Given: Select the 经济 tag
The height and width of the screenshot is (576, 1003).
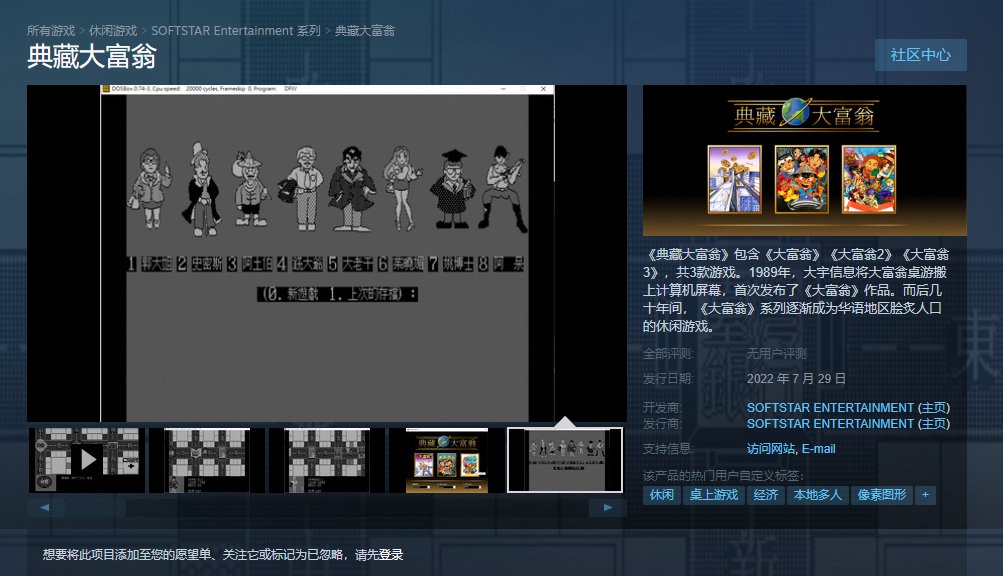Looking at the screenshot, I should click(x=766, y=495).
